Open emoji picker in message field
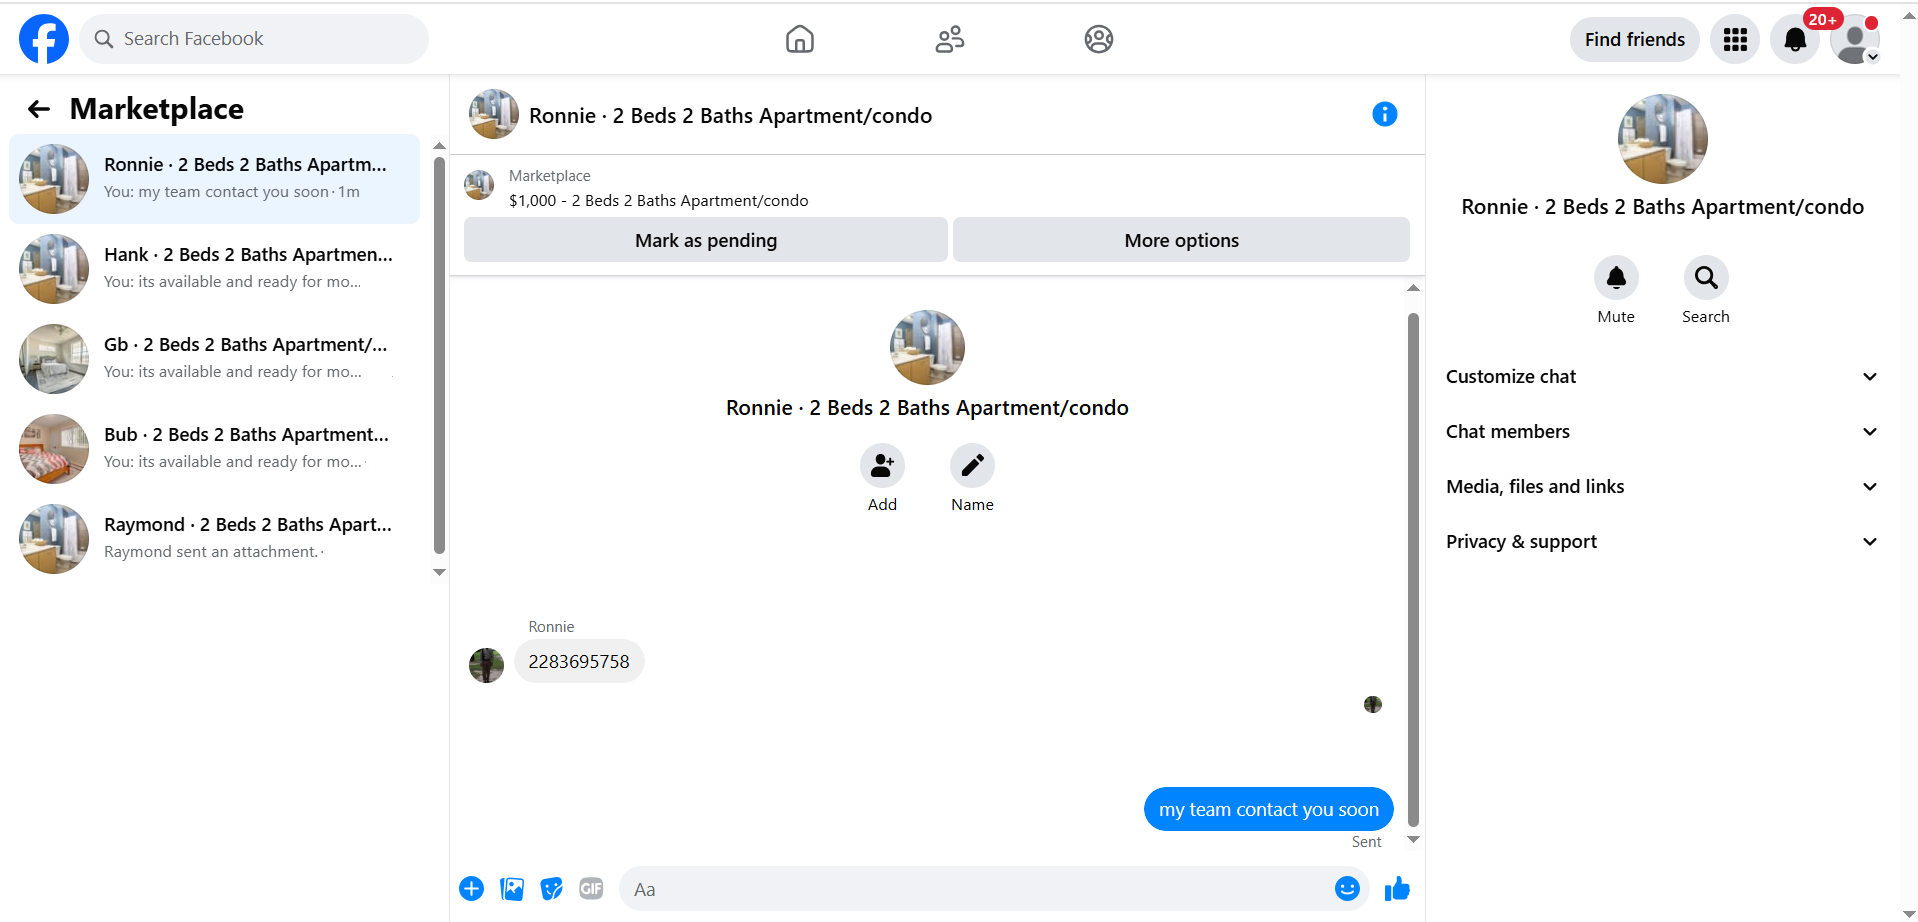 [x=1347, y=888]
